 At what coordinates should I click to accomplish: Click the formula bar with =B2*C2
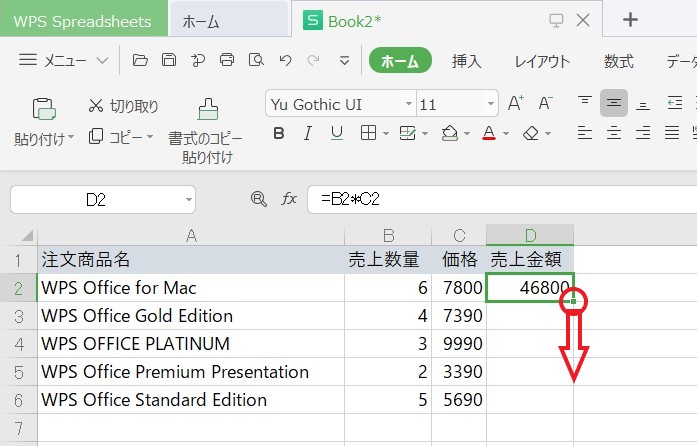502,199
